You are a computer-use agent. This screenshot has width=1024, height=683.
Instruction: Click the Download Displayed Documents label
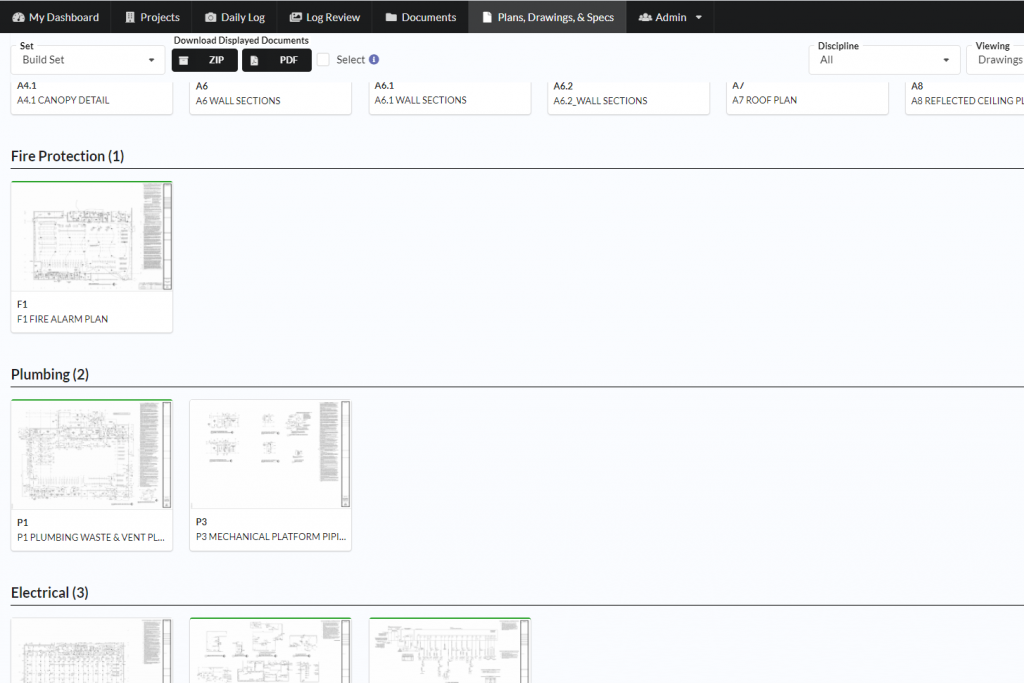pos(241,40)
